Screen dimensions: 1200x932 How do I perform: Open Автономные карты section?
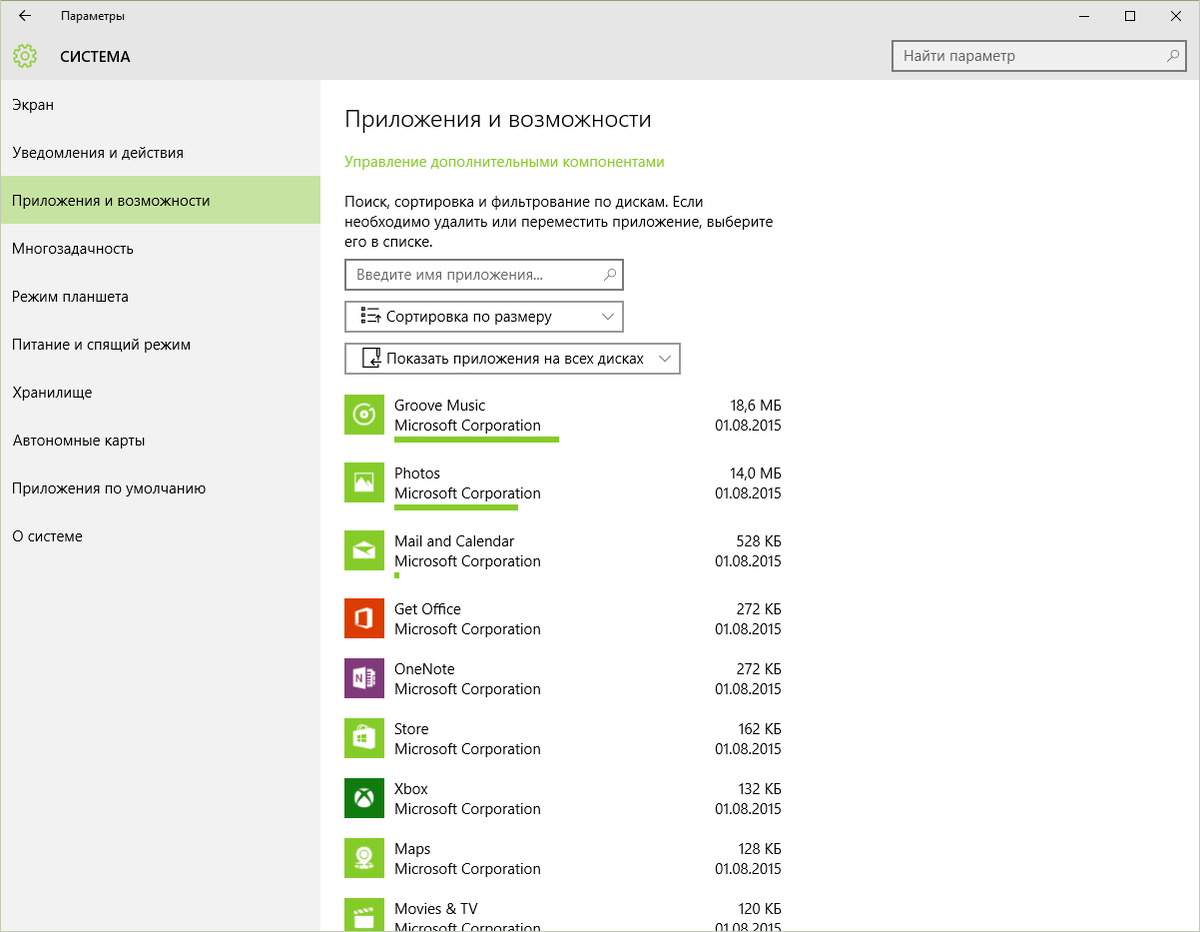click(160, 441)
